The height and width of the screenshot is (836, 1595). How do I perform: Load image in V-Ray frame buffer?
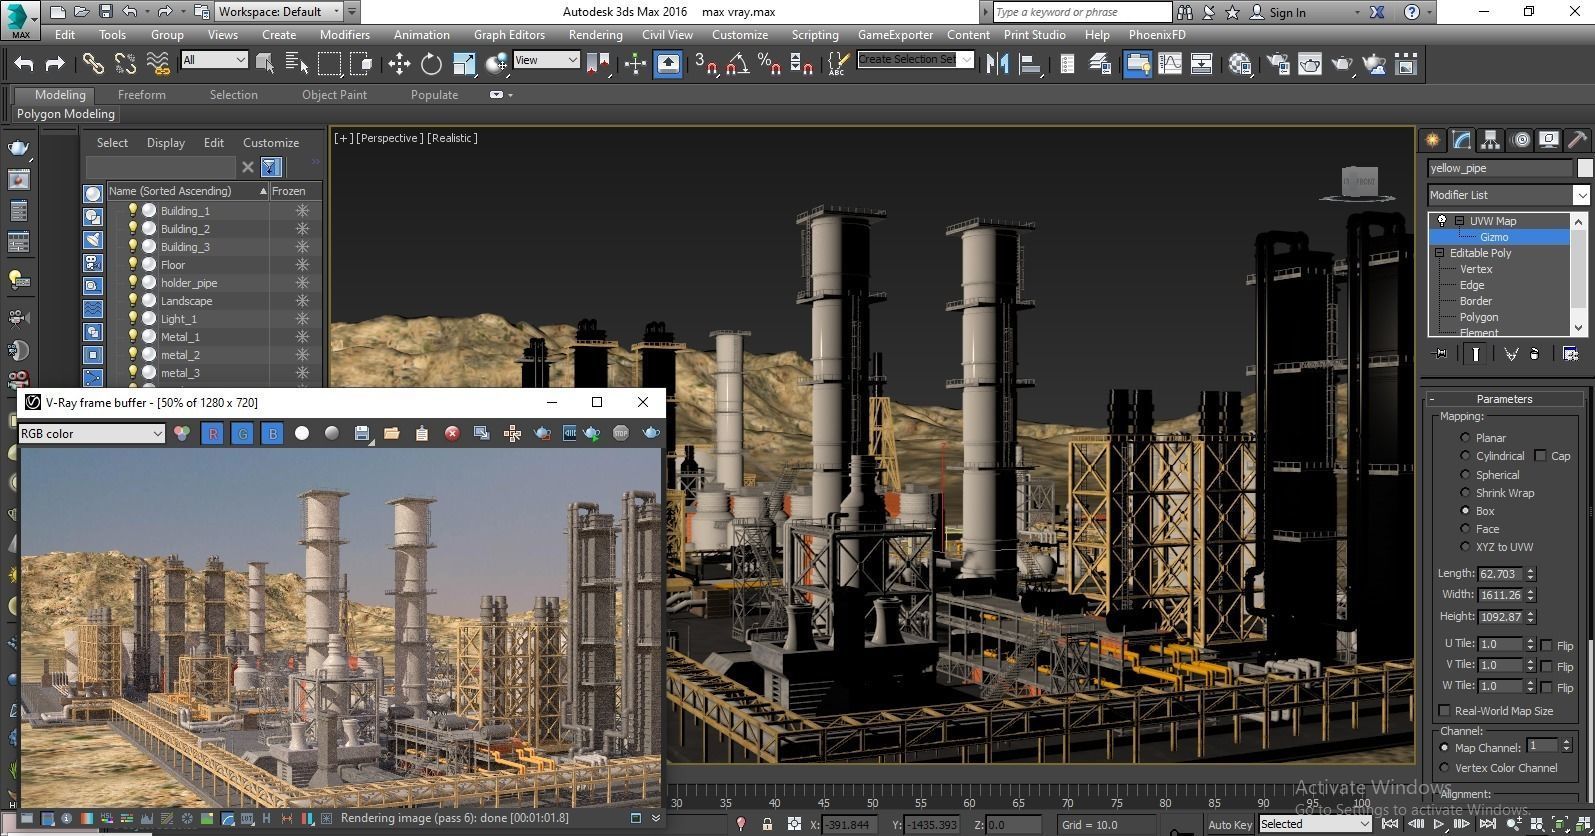click(391, 433)
